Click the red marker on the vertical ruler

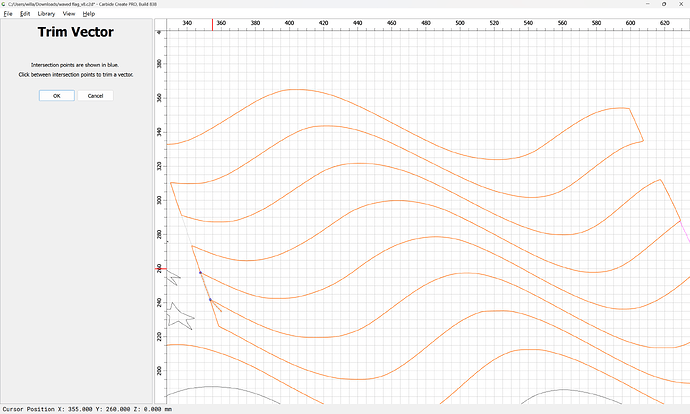coord(159,268)
